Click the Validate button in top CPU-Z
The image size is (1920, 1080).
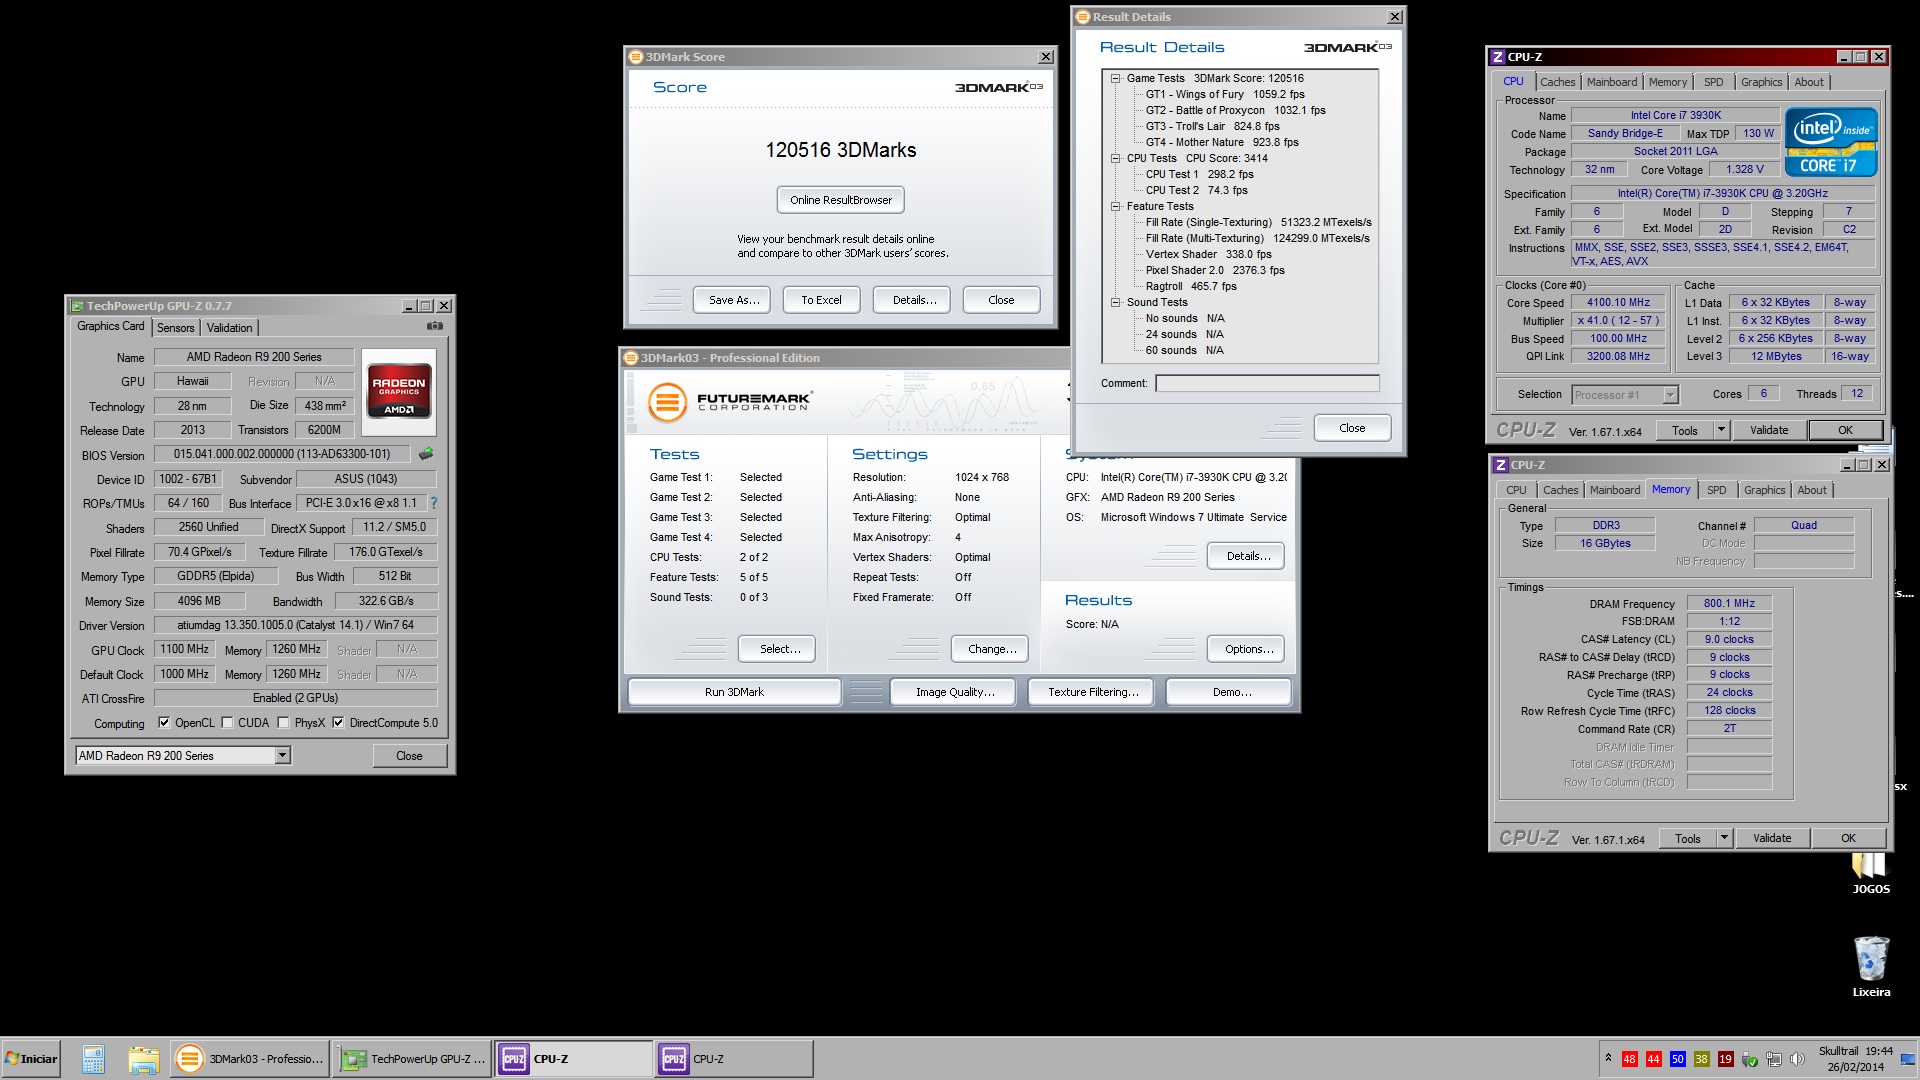(1769, 430)
